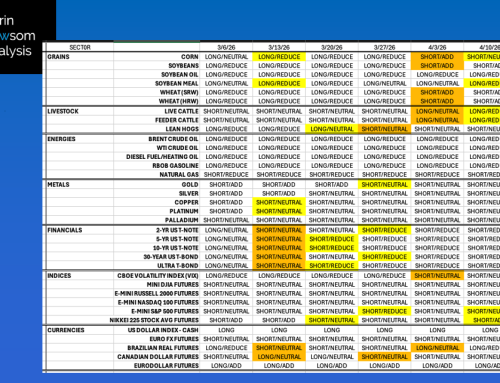Click the 3/13/26 date column header
500x383 pixels.
(x=279, y=47)
